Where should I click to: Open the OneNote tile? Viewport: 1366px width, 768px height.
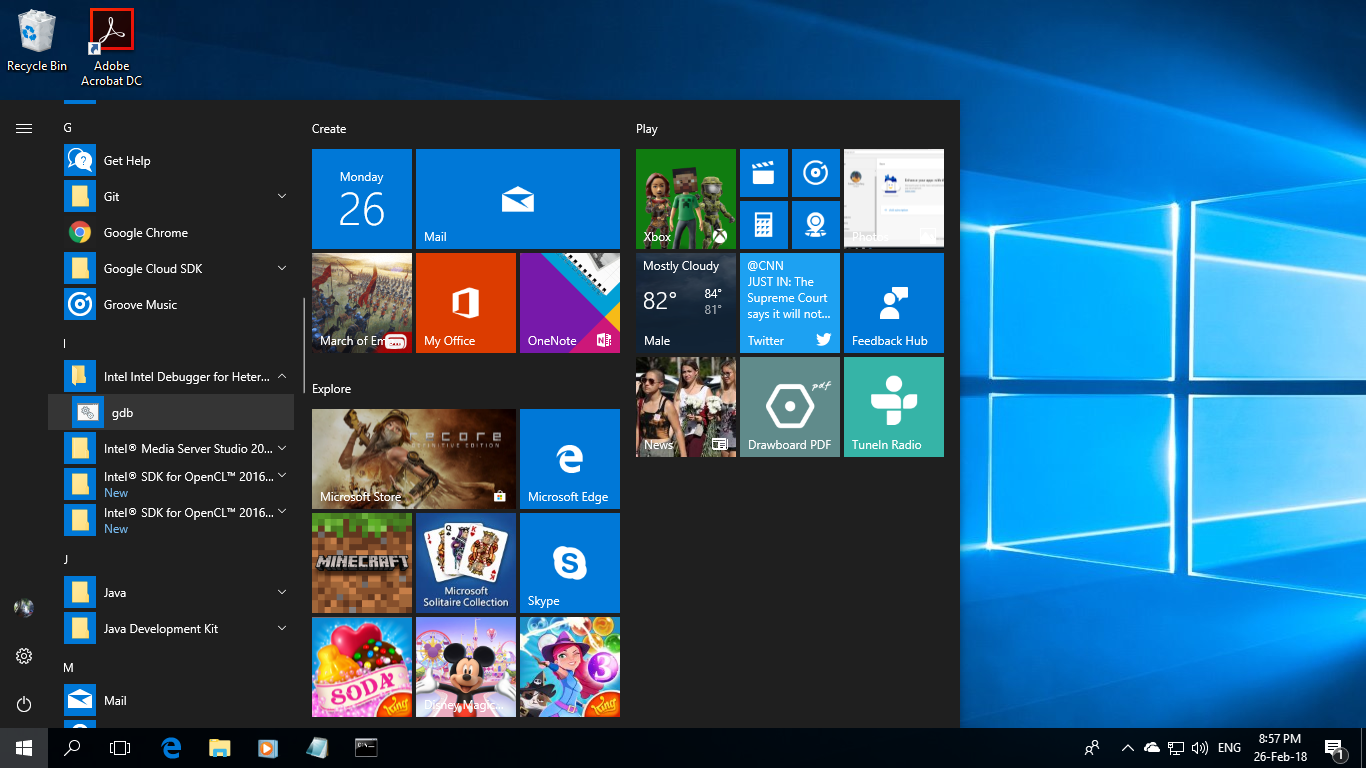point(569,303)
